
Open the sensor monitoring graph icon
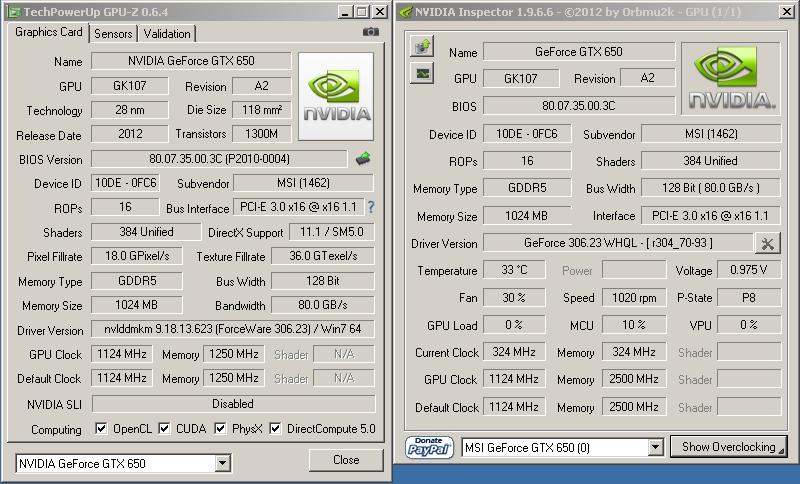pyautogui.click(x=422, y=73)
